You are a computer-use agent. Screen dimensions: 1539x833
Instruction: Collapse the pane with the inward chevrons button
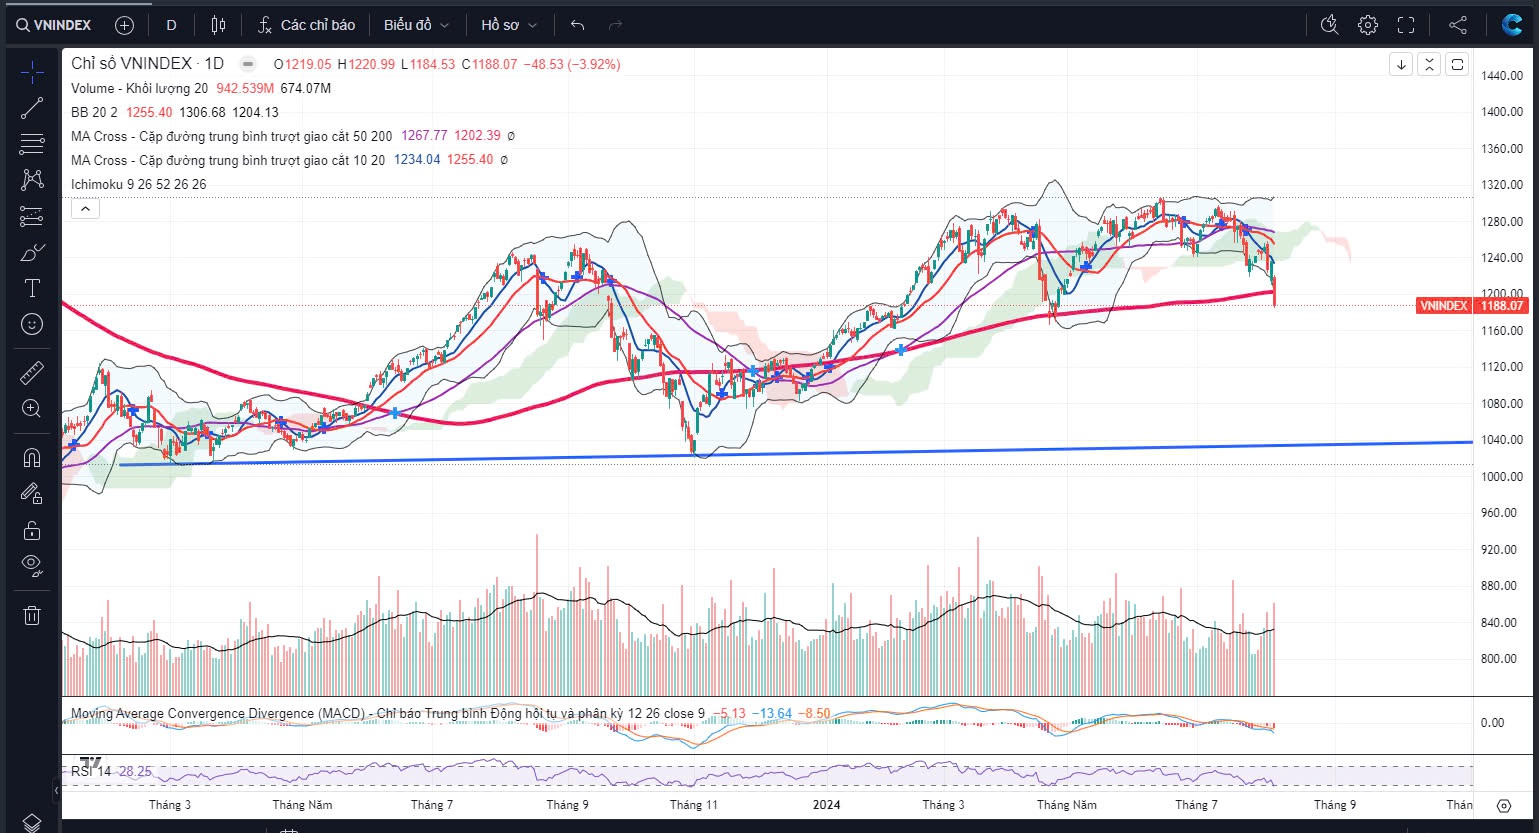pos(1429,64)
